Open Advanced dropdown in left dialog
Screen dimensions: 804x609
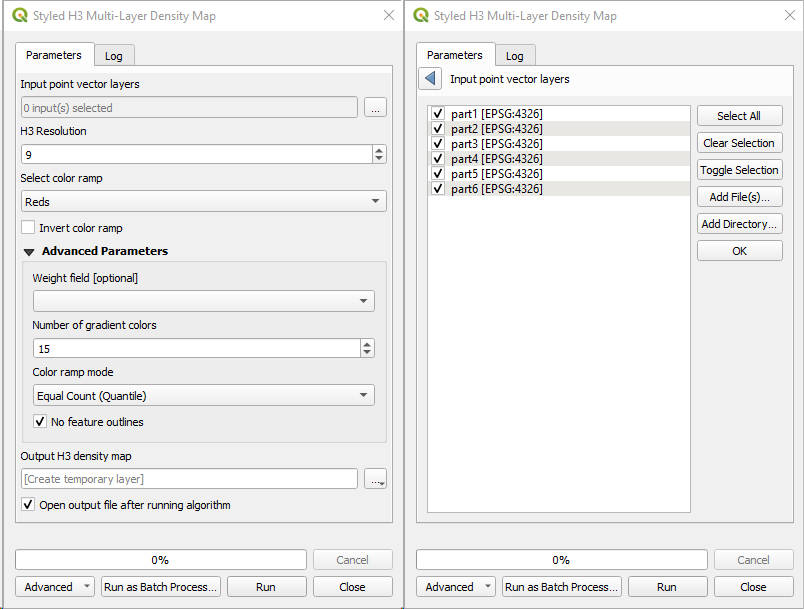(55, 586)
